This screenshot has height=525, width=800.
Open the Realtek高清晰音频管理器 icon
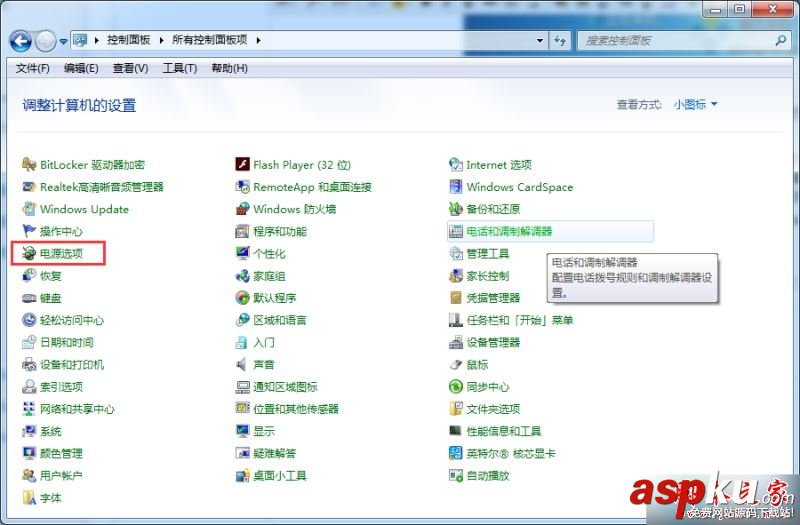pyautogui.click(x=29, y=187)
